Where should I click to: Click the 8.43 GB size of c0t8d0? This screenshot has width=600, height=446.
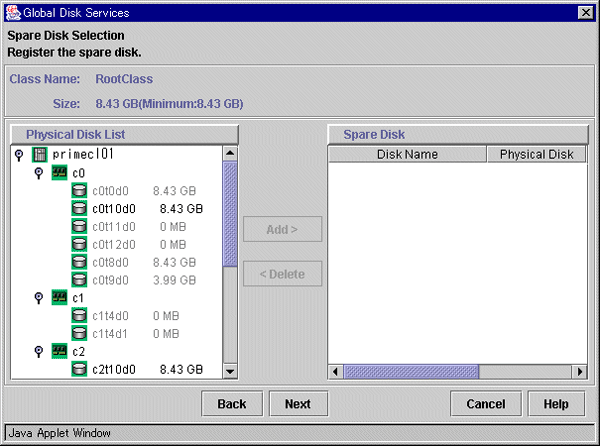pyautogui.click(x=174, y=262)
